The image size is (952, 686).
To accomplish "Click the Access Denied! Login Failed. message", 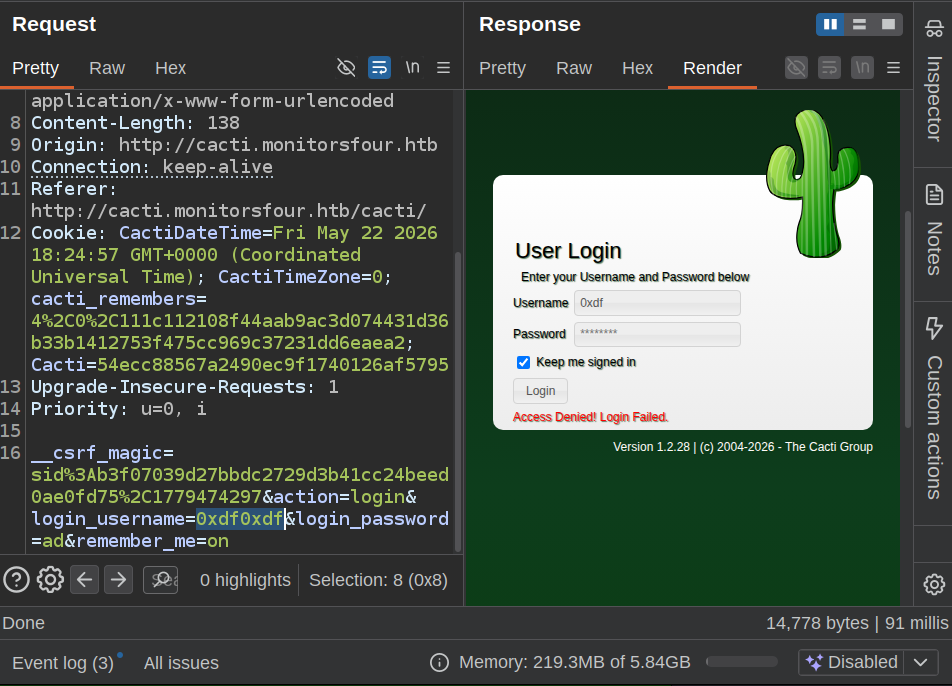I will pos(590,417).
